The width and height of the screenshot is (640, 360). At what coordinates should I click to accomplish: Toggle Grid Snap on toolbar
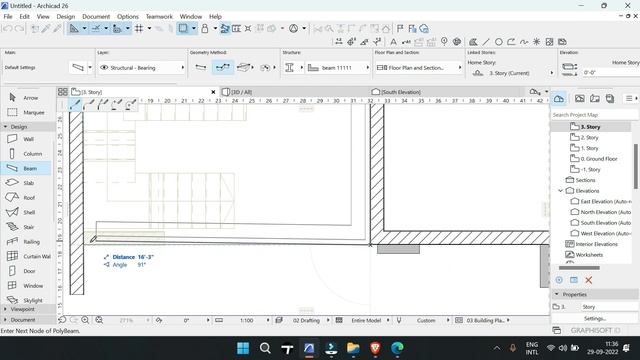pos(139,29)
